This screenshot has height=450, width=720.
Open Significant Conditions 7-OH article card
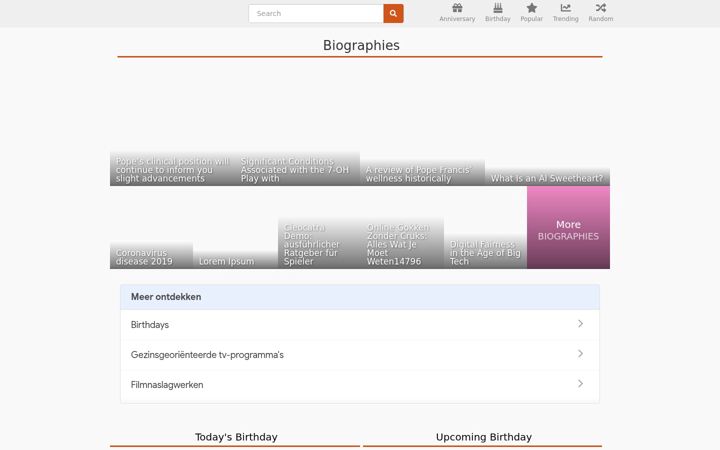tap(297, 124)
